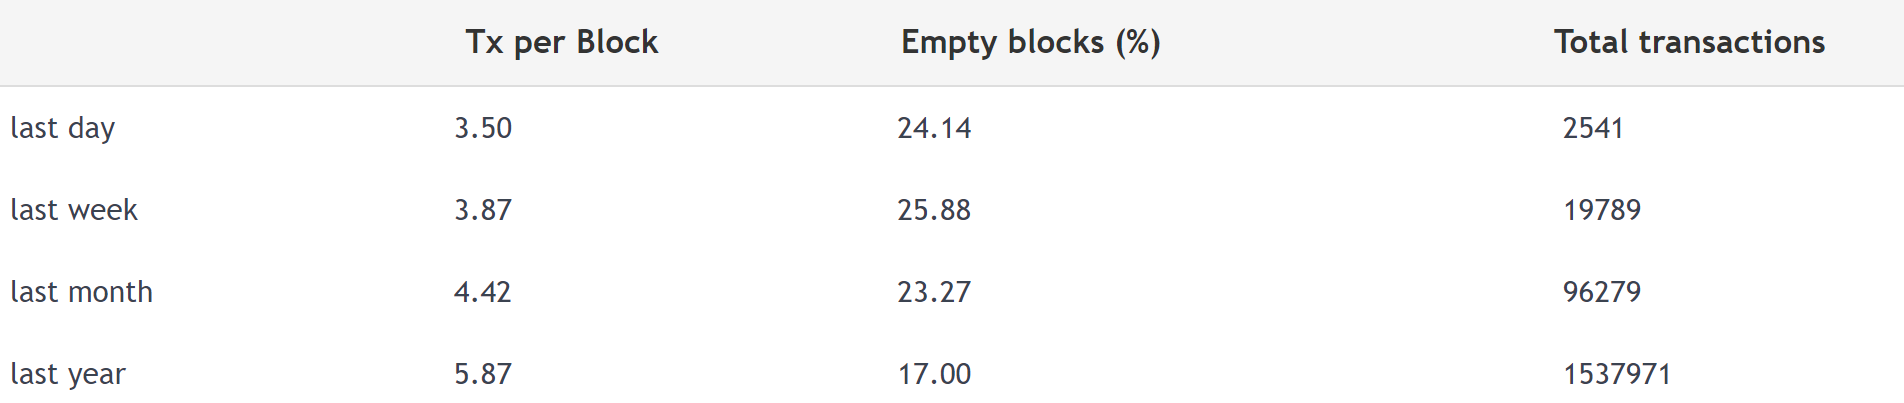
Task: Click total transactions value 2541
Action: point(1593,128)
